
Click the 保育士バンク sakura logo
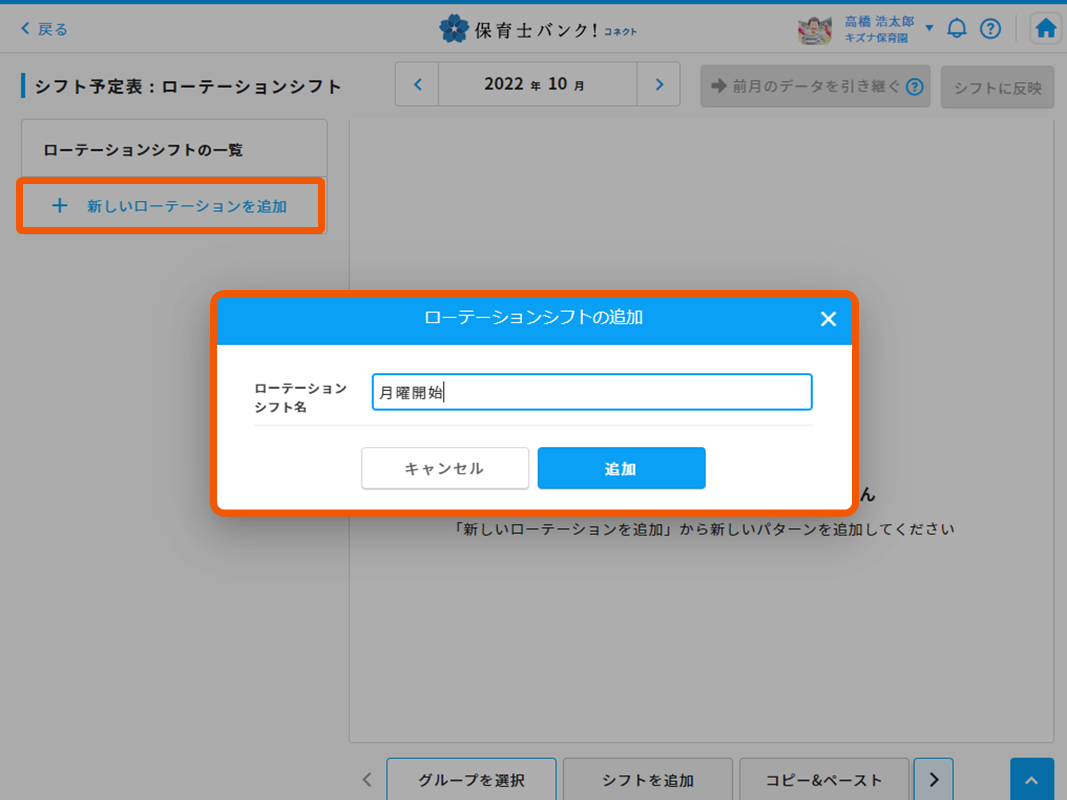coord(454,29)
